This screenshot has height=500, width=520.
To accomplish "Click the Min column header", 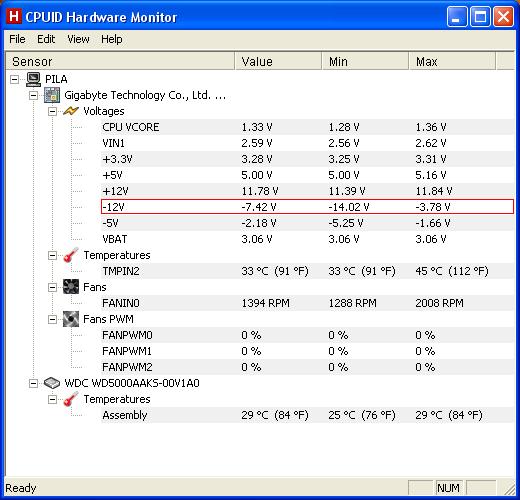I will (x=365, y=61).
